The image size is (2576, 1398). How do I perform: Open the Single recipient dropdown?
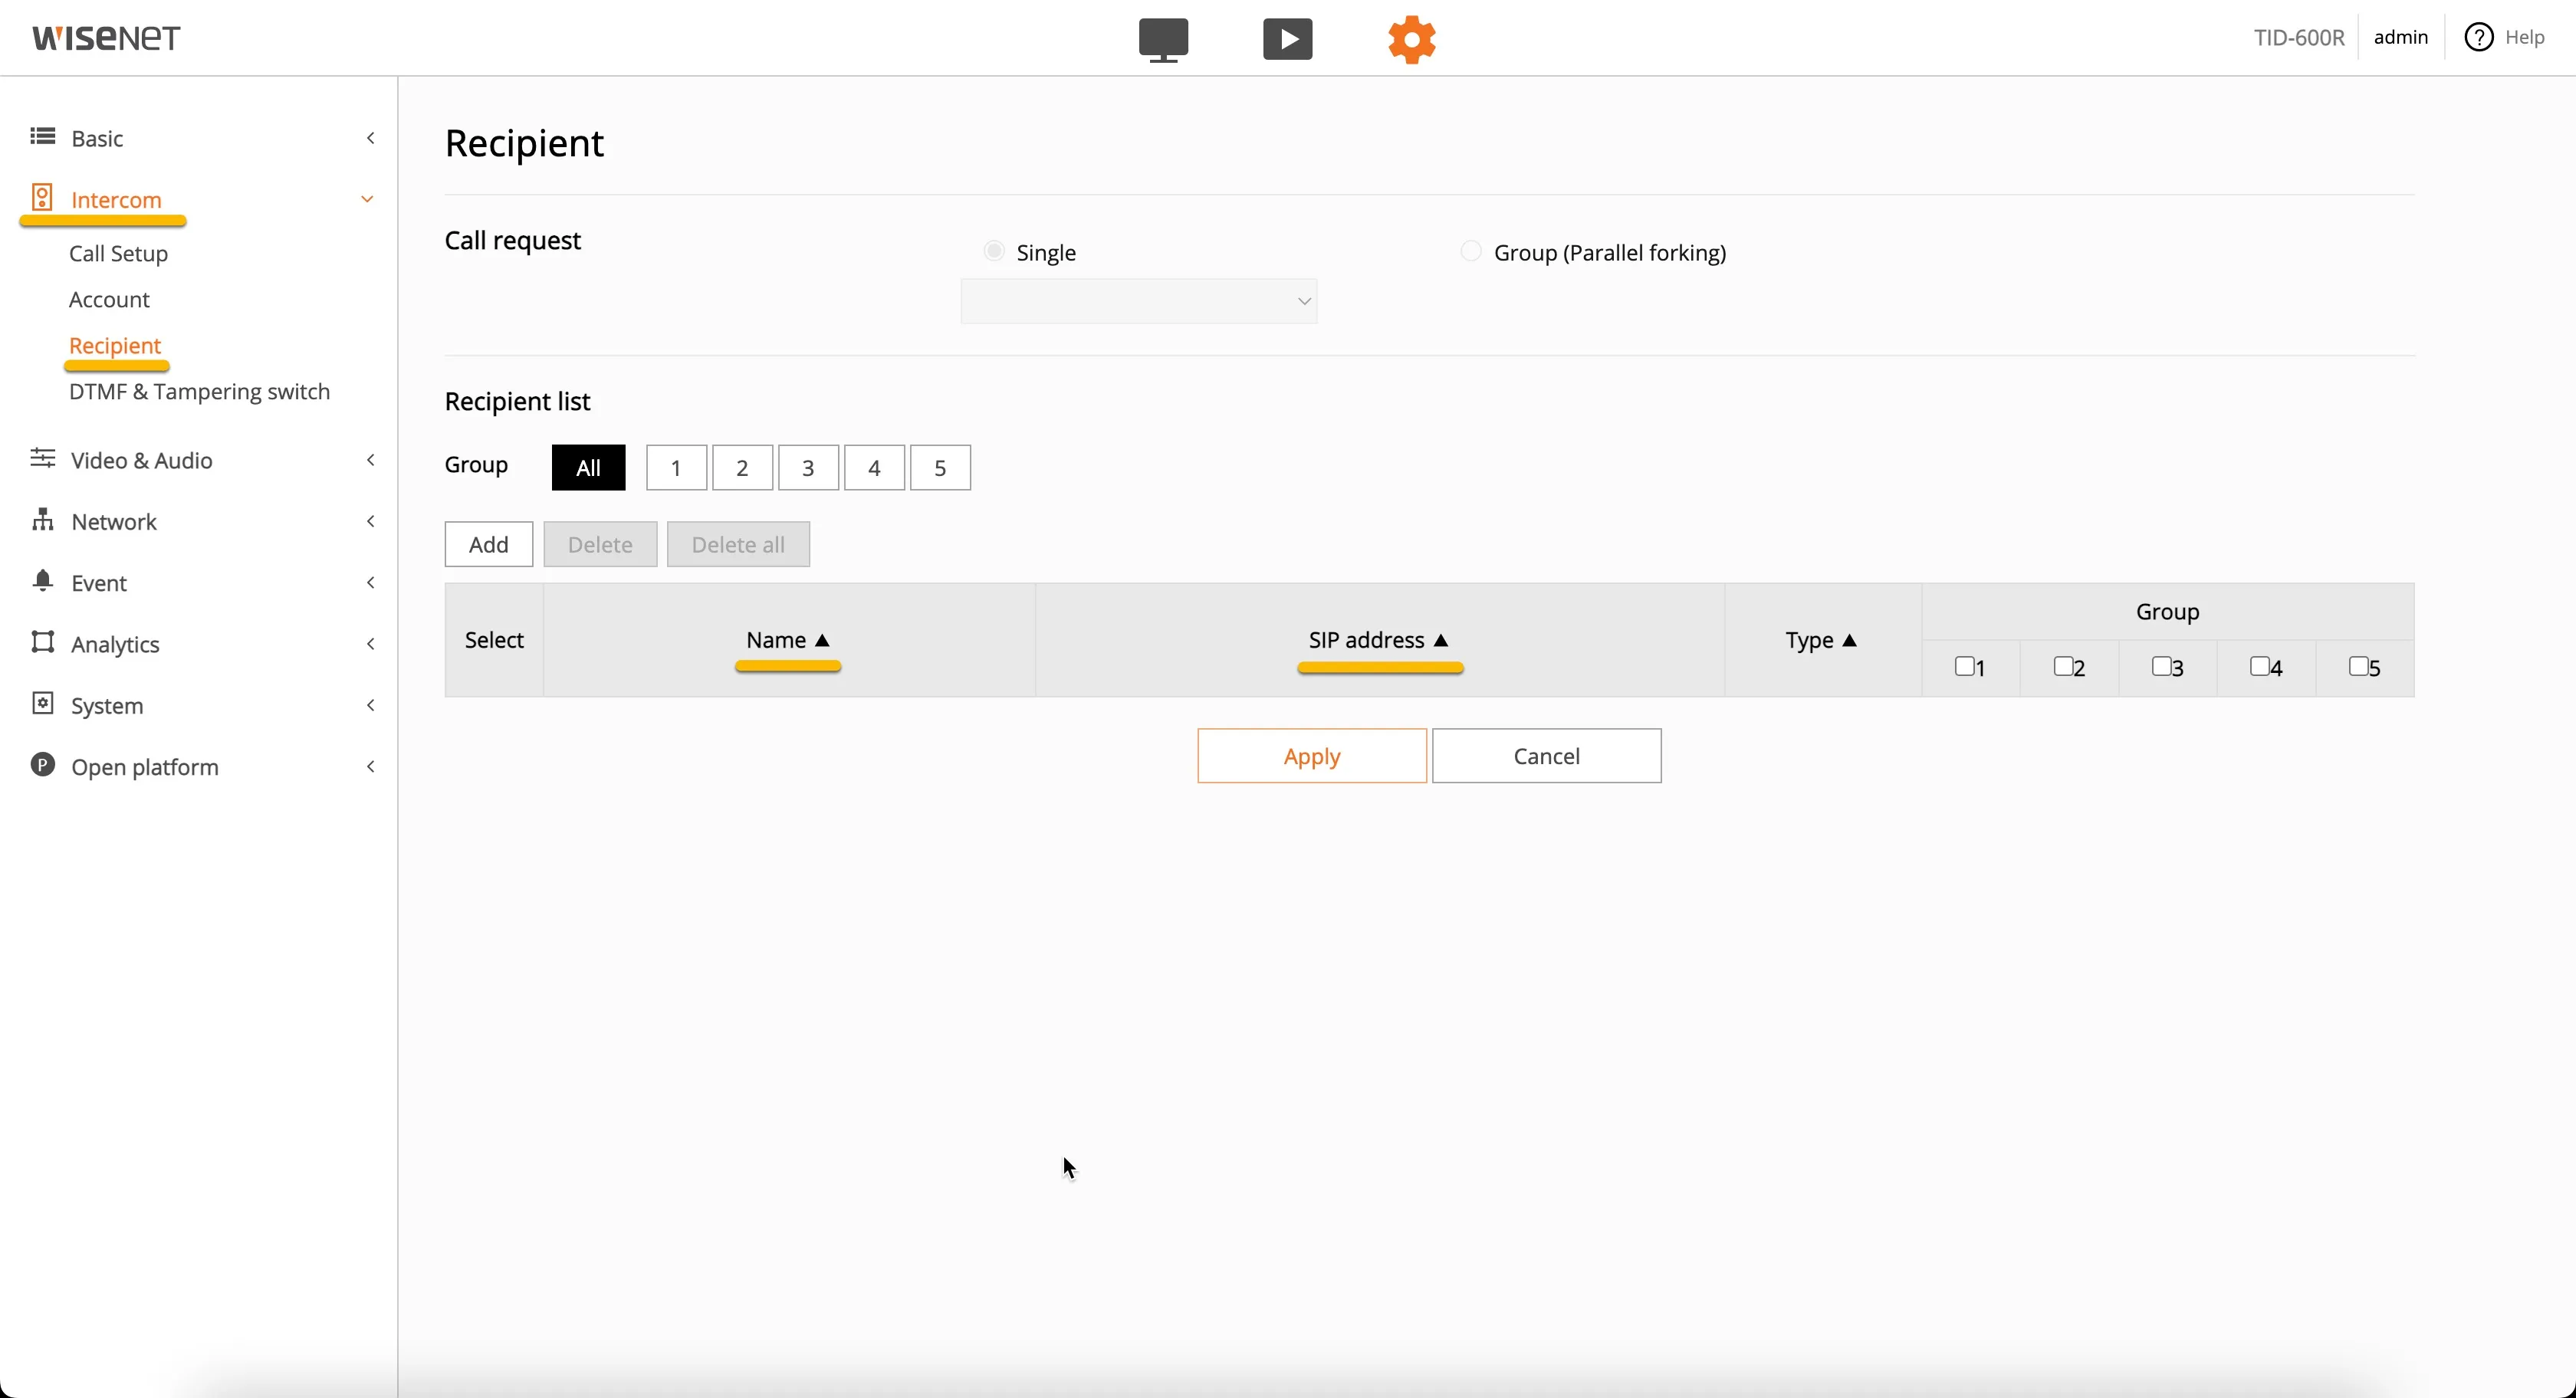coord(1139,302)
